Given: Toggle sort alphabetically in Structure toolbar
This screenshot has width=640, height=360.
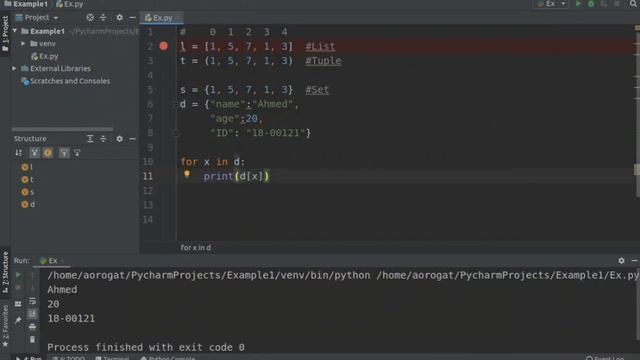Looking at the screenshot, I should pos(18,153).
